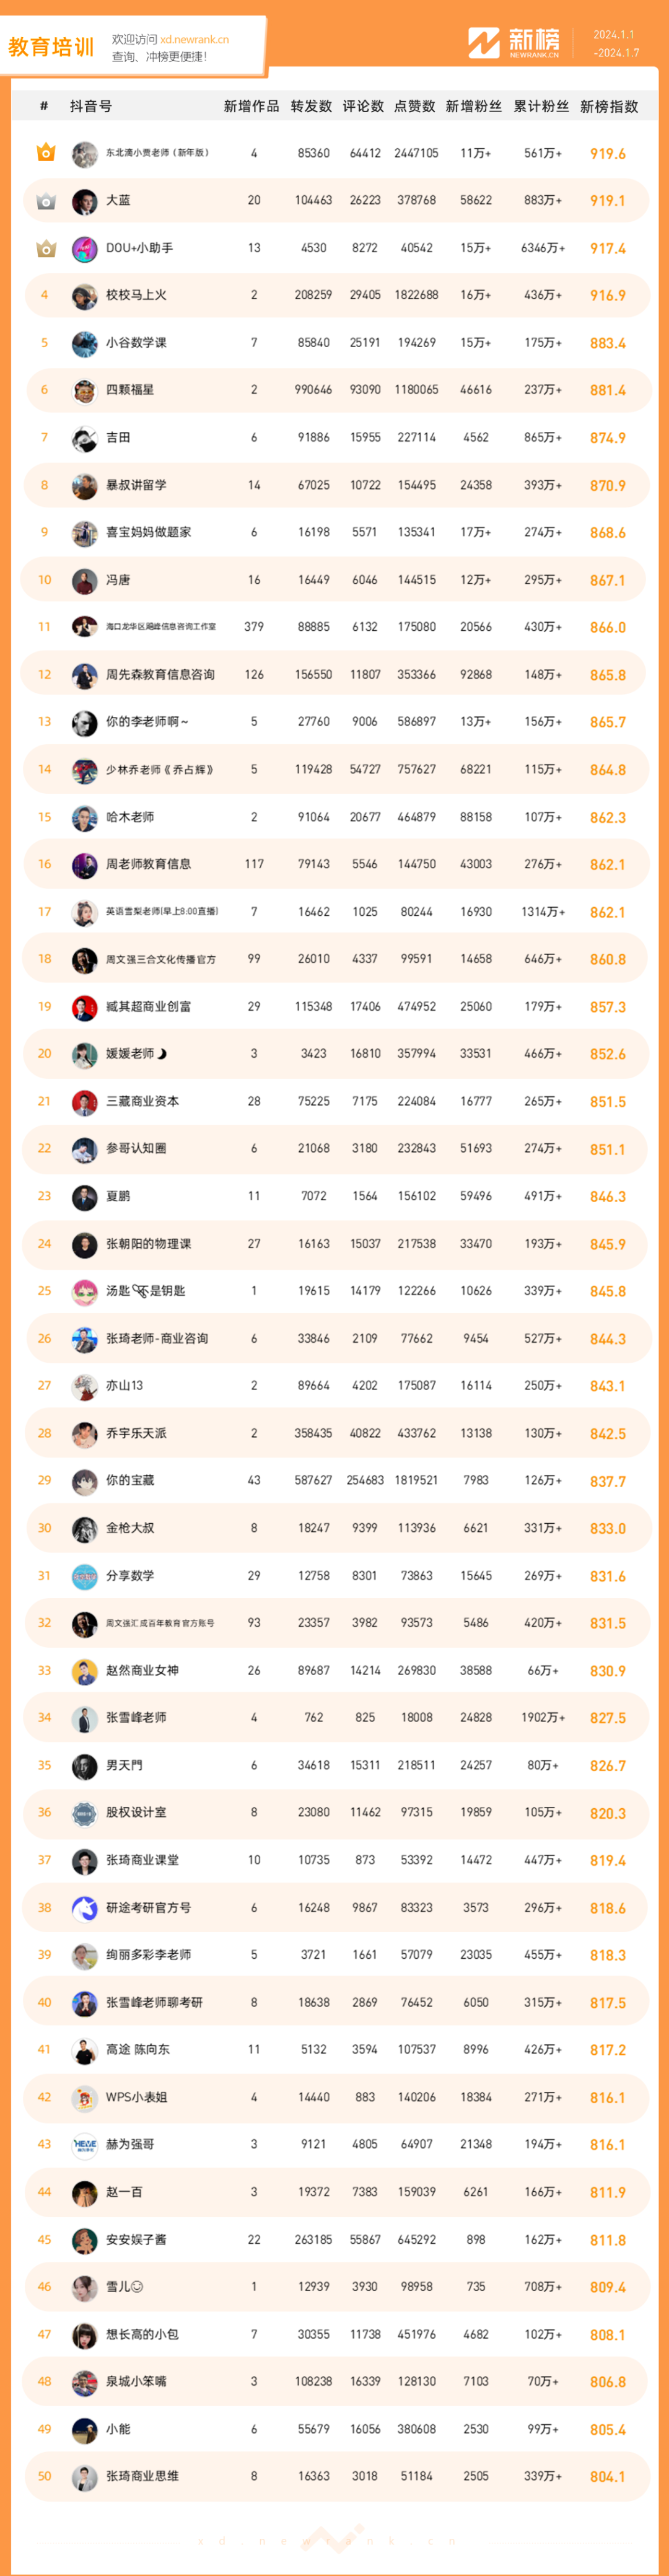Click 分享数学 avatar icon
The width and height of the screenshot is (669, 2576).
pyautogui.click(x=84, y=1576)
